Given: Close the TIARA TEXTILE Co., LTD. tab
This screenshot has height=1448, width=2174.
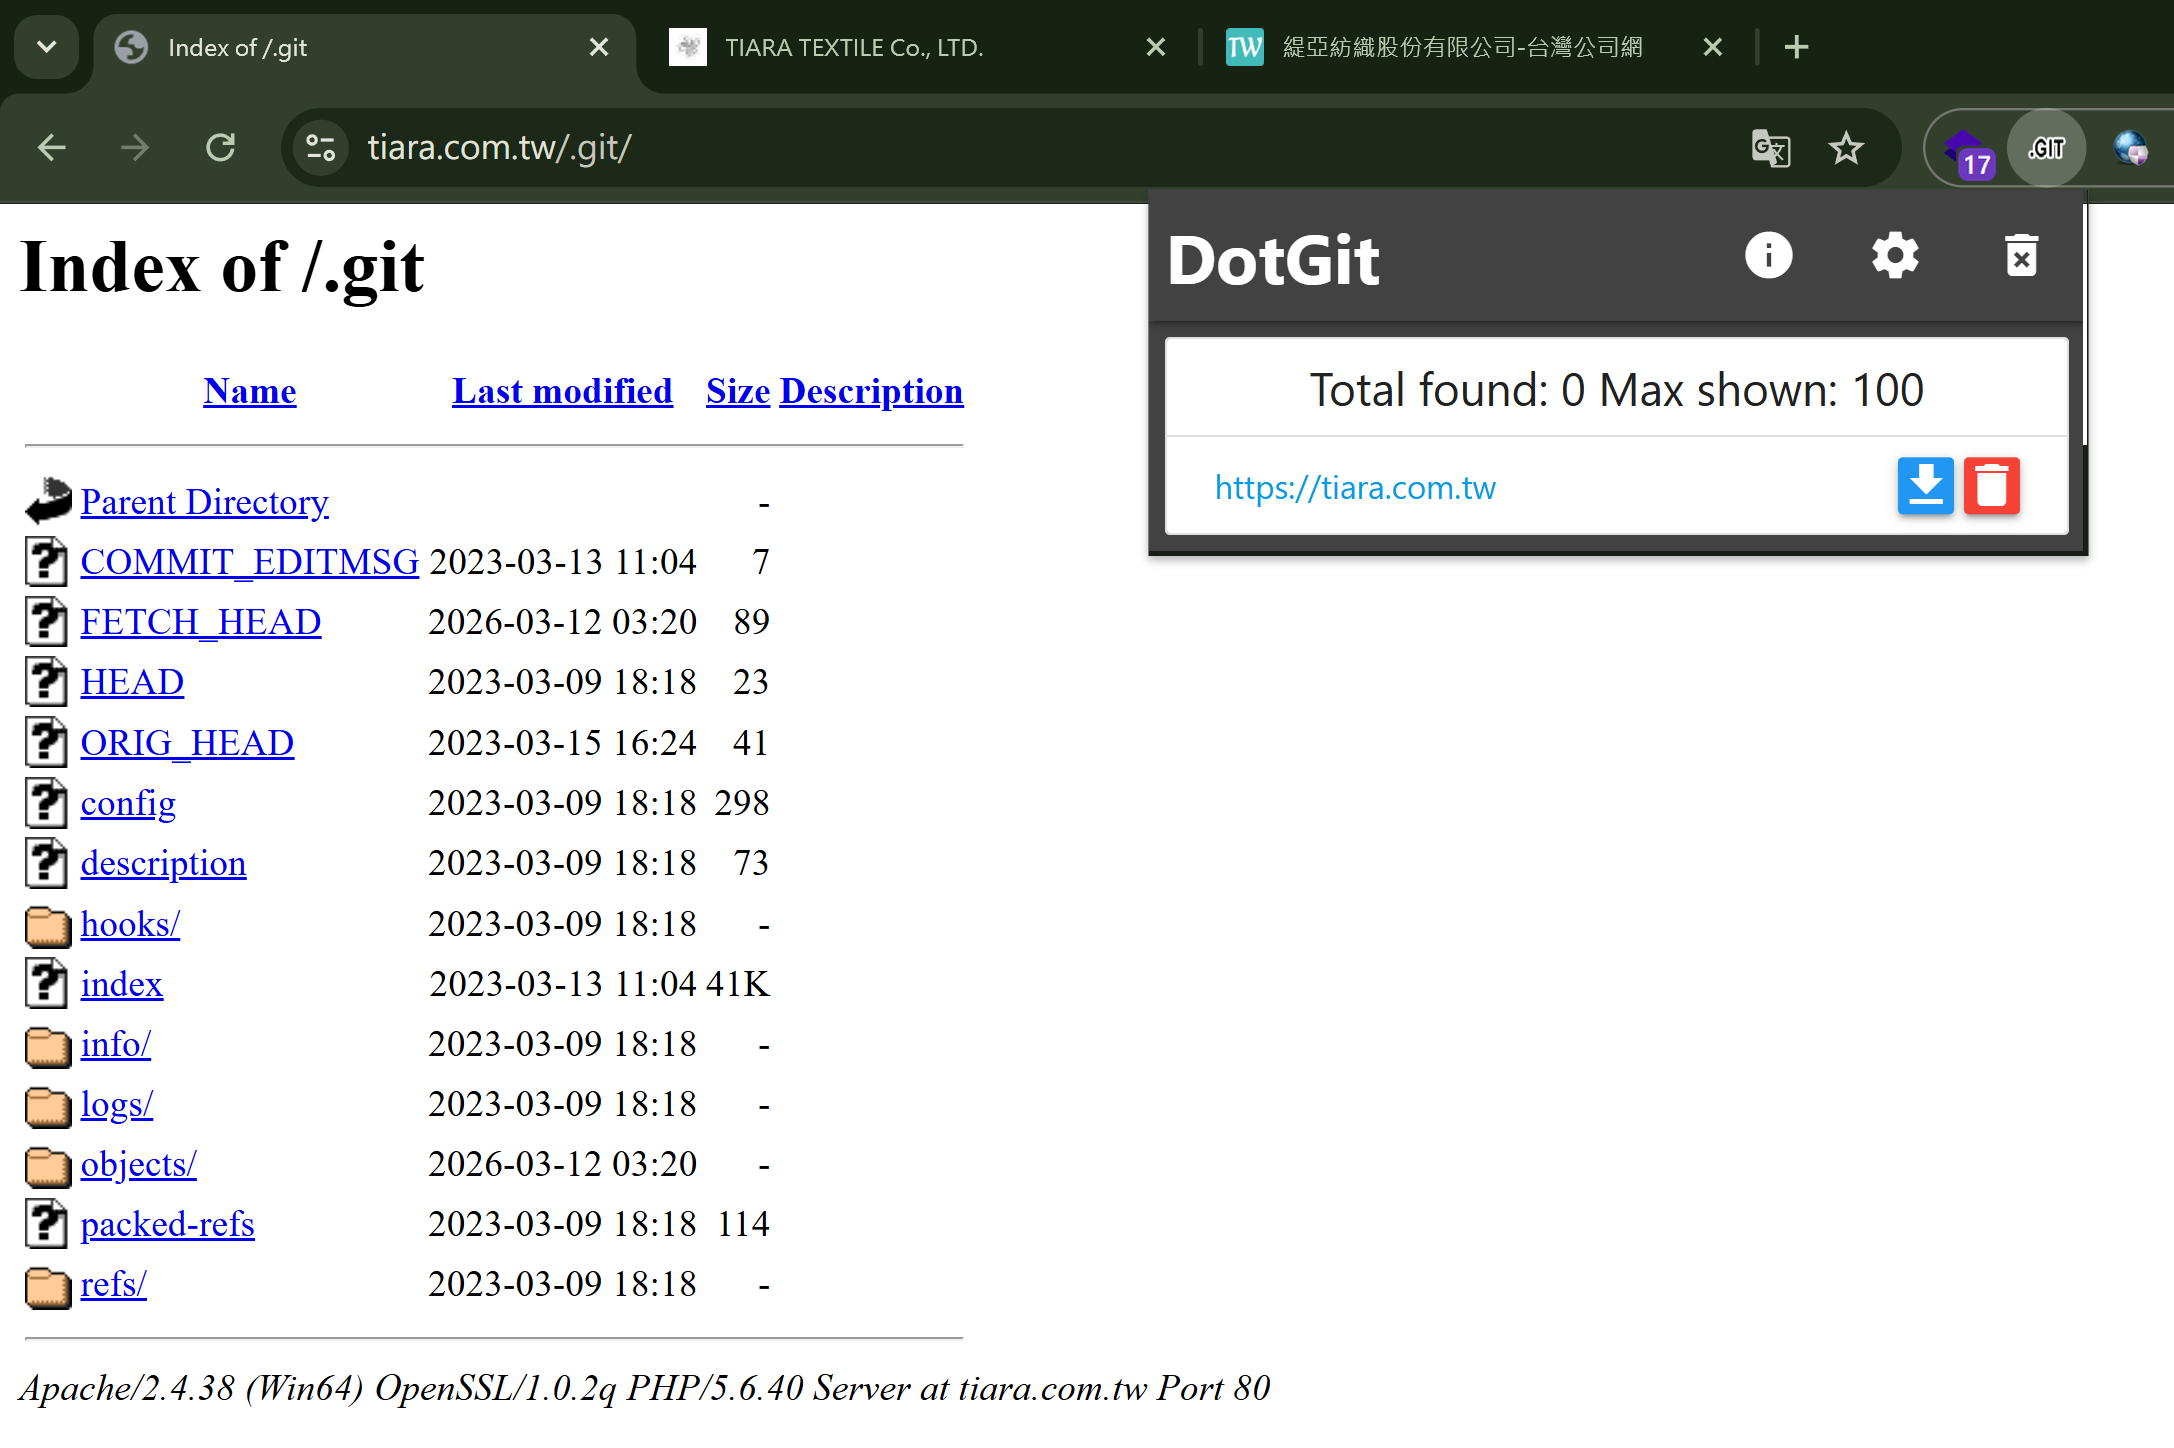Looking at the screenshot, I should click(x=1156, y=47).
